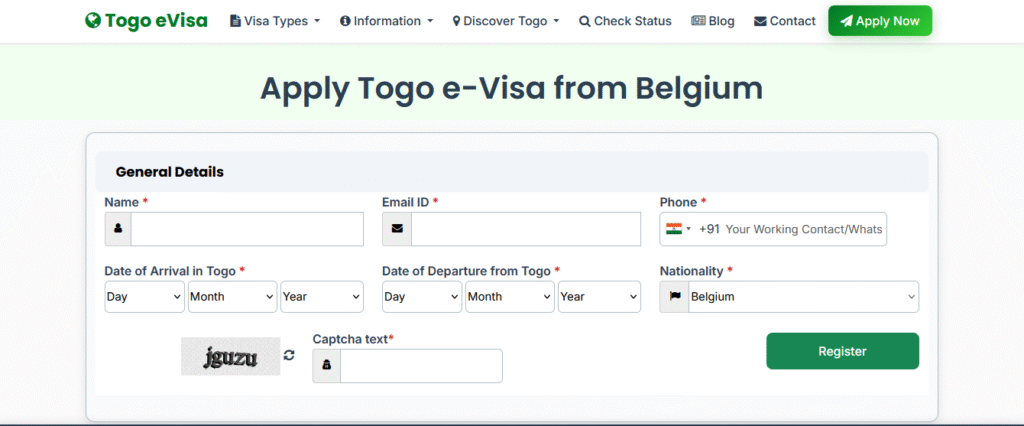Click the green Register button
This screenshot has height=426, width=1024.
[842, 351]
